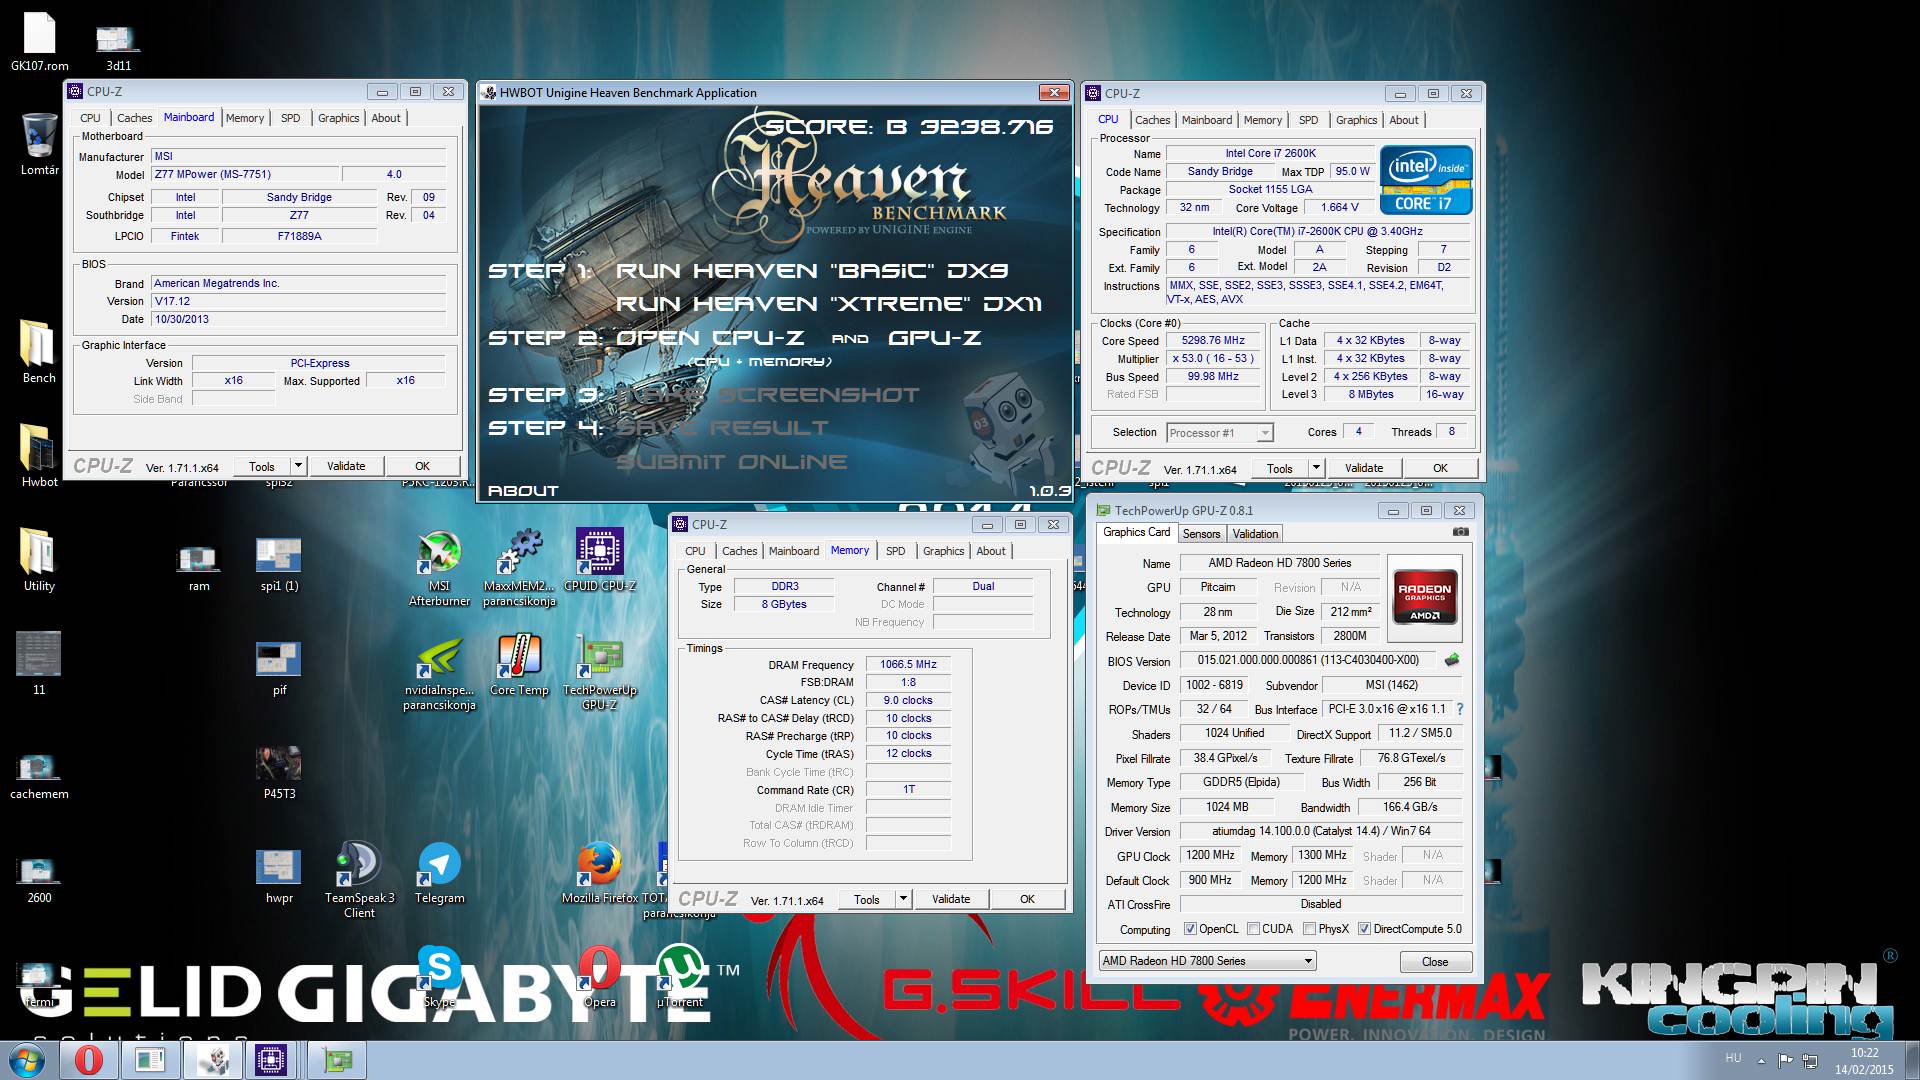This screenshot has height=1080, width=1920.
Task: Open Caches tab in the CPU tab CPU-Z window
Action: [x=1152, y=120]
